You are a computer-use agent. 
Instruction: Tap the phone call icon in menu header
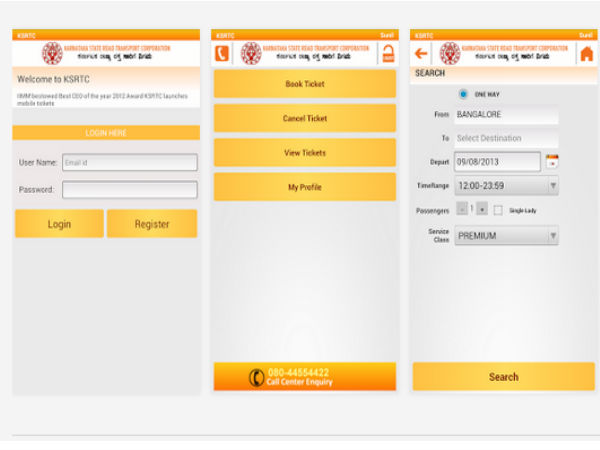point(222,54)
